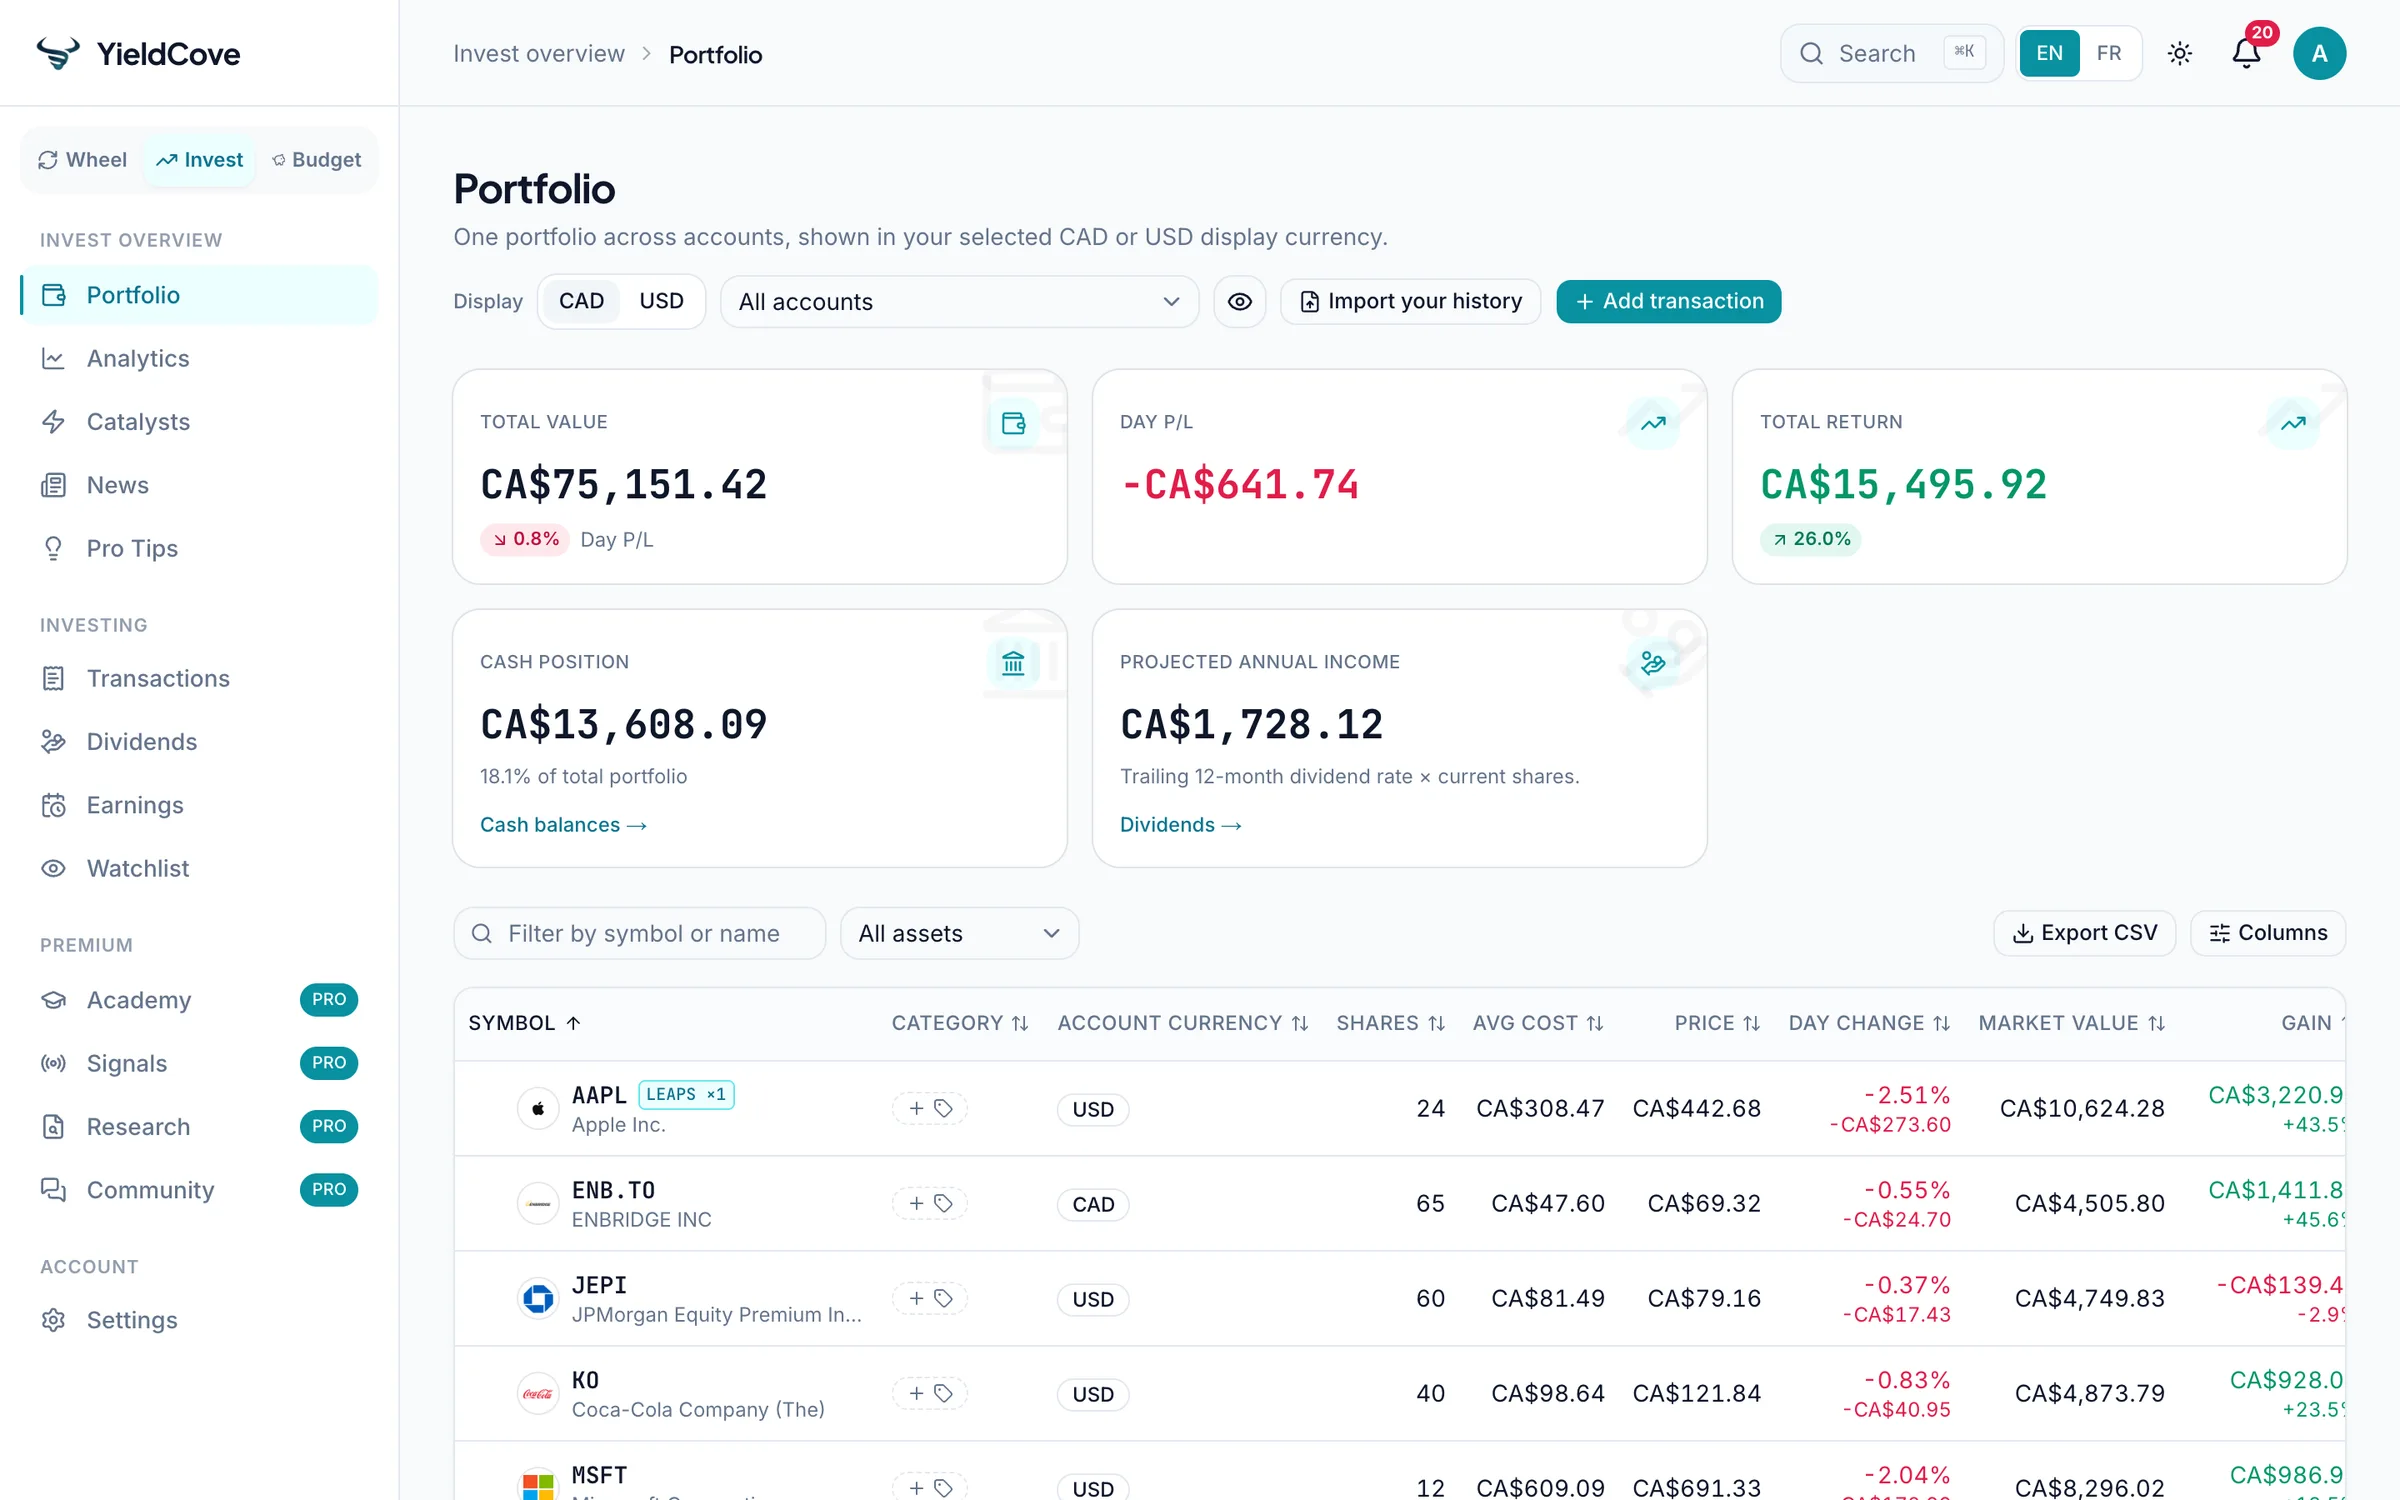Click the LEAPS ×1 badge on AAPL

686,1094
